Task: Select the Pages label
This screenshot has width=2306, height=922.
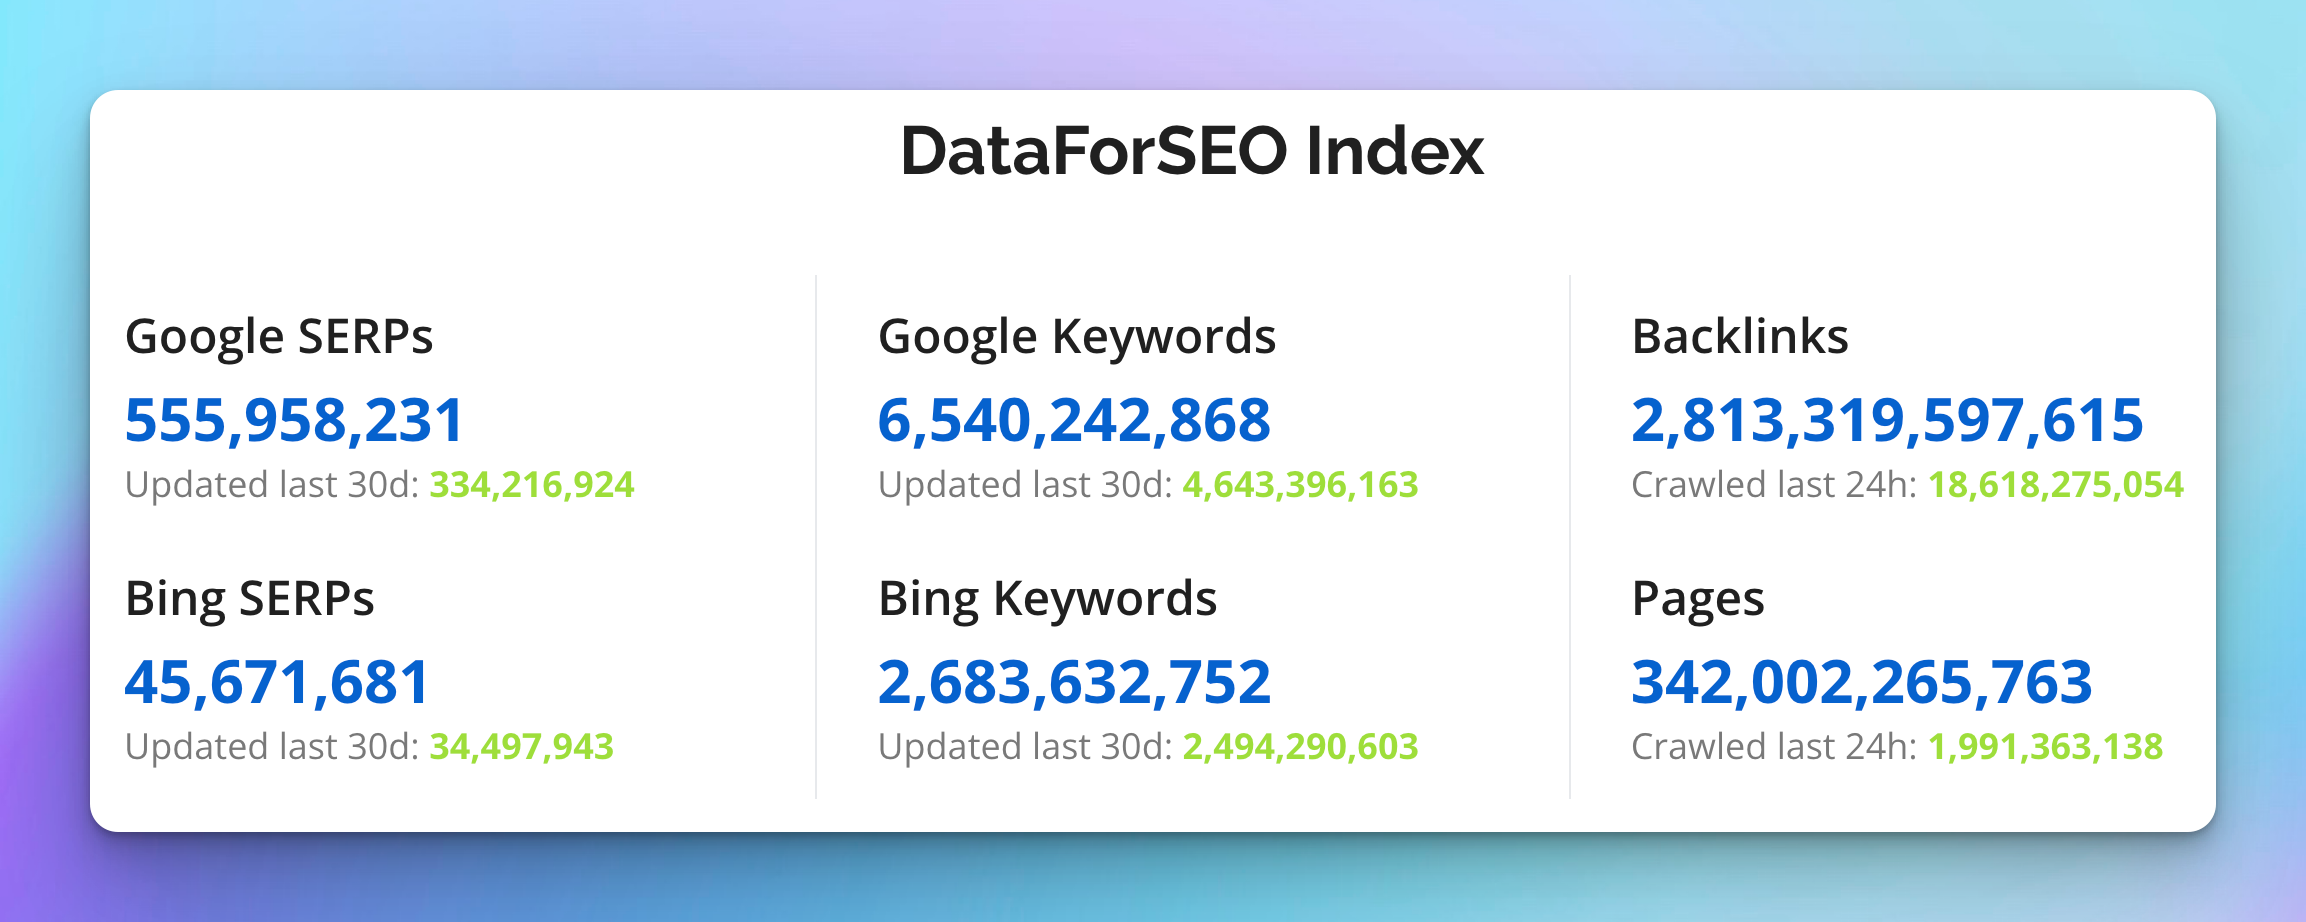Action: 1698,599
